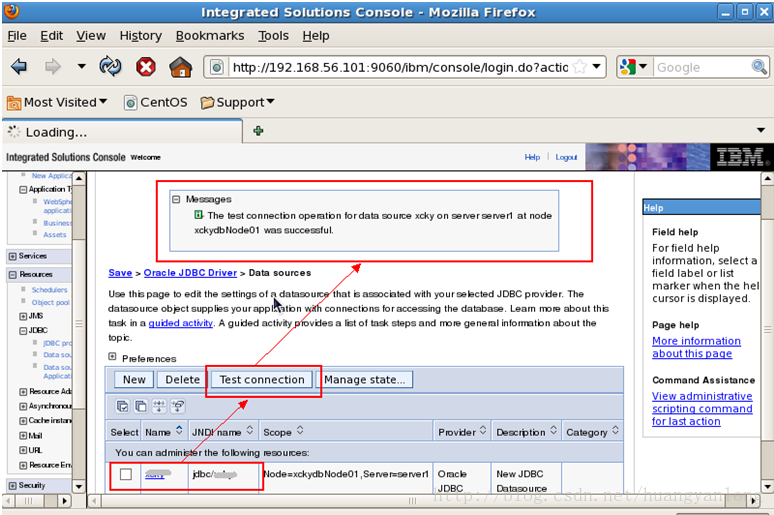Click the Save breadcrumb link
774x515 pixels.
point(120,273)
